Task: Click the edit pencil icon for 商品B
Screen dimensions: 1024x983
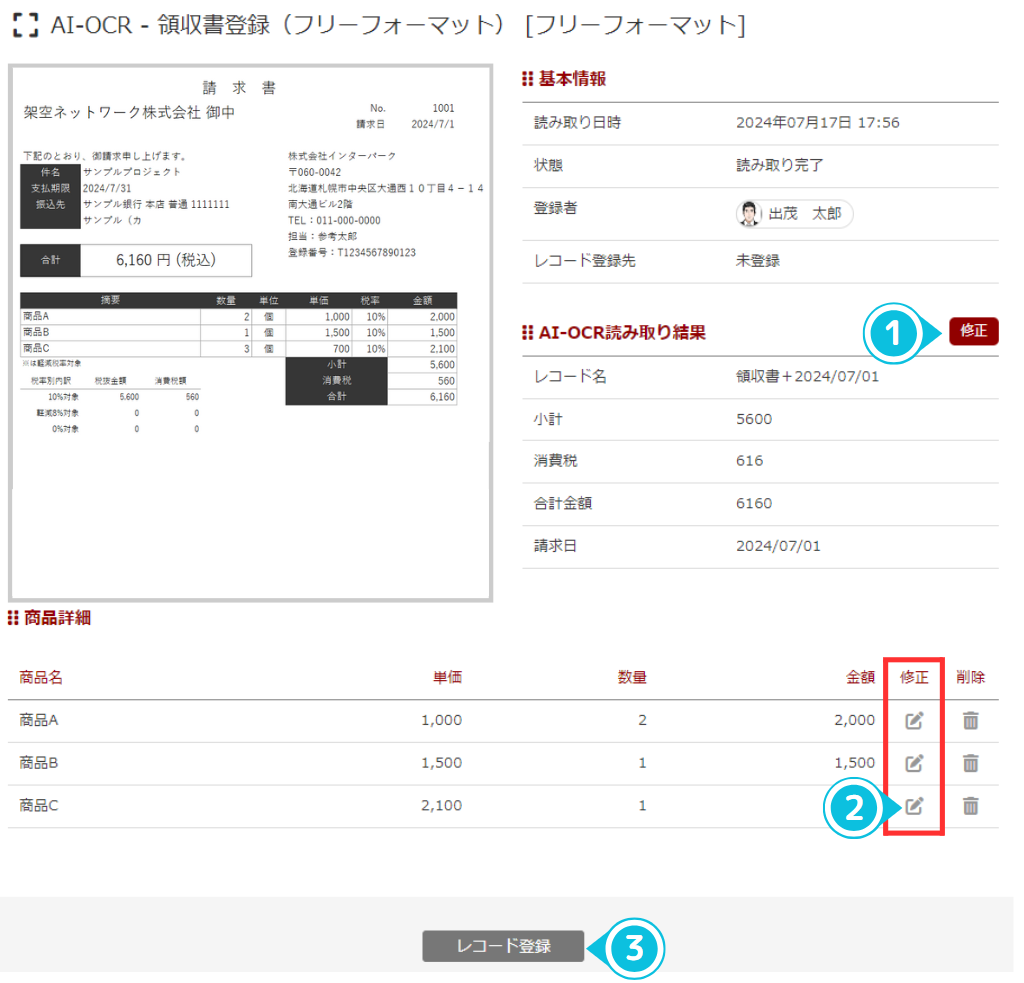Action: point(913,763)
